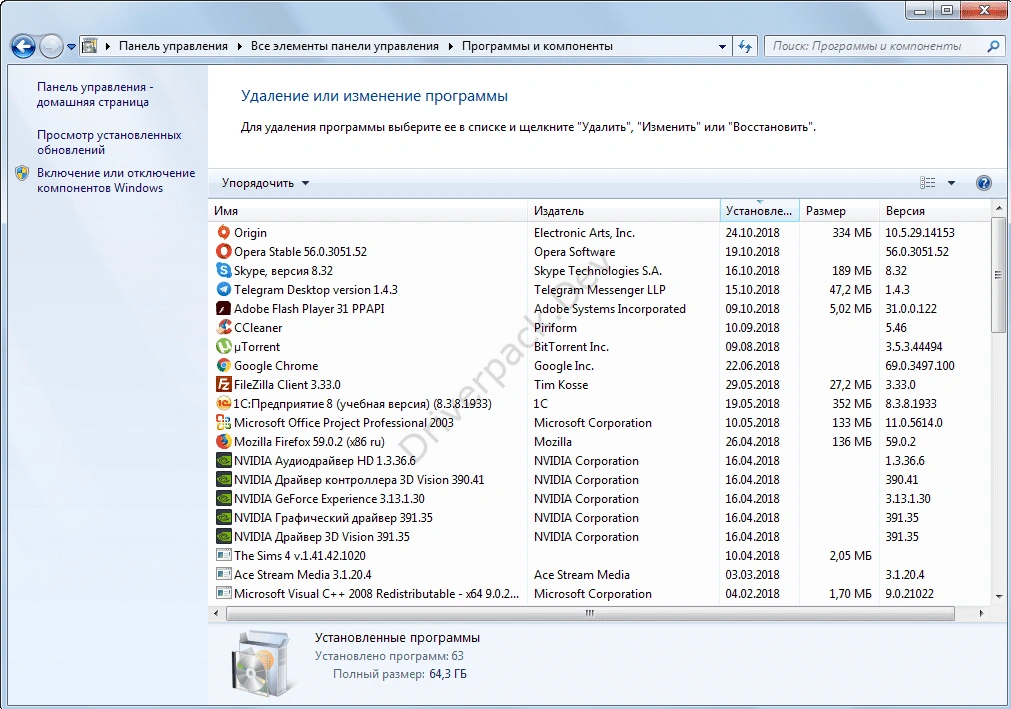Sort by the Размер column header

click(x=839, y=211)
